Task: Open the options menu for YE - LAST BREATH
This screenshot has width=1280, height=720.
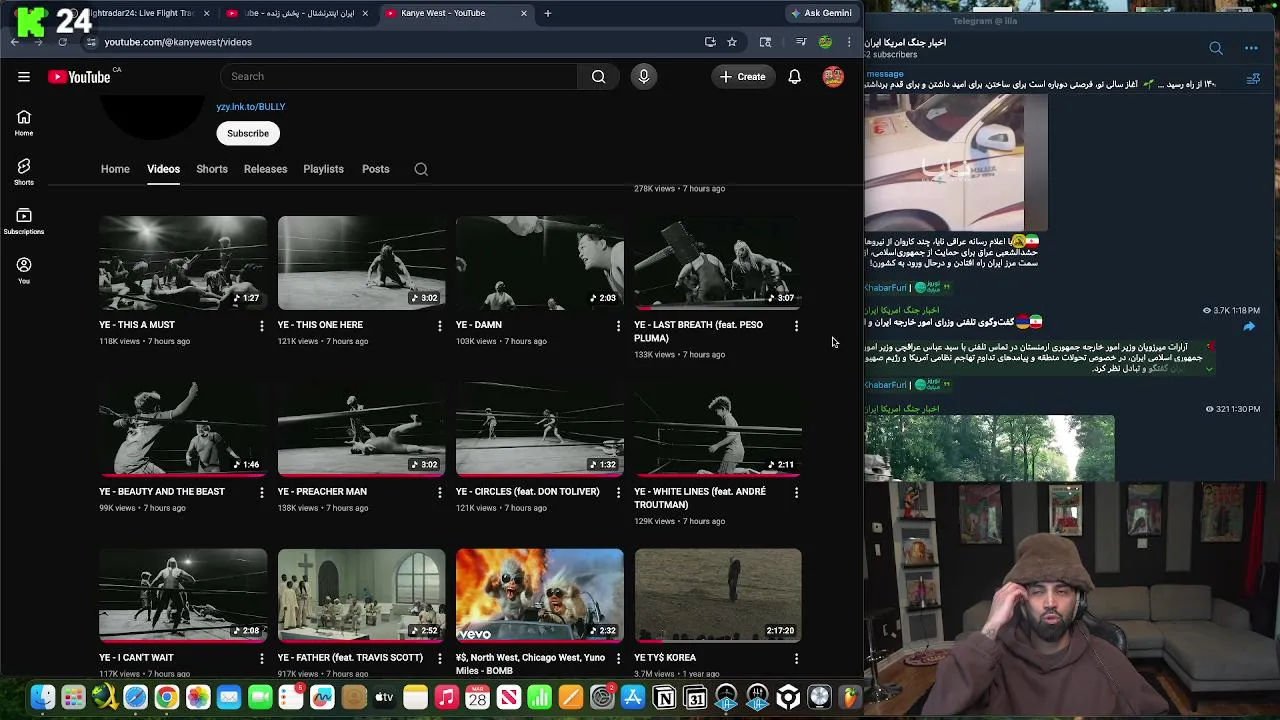Action: (796, 326)
